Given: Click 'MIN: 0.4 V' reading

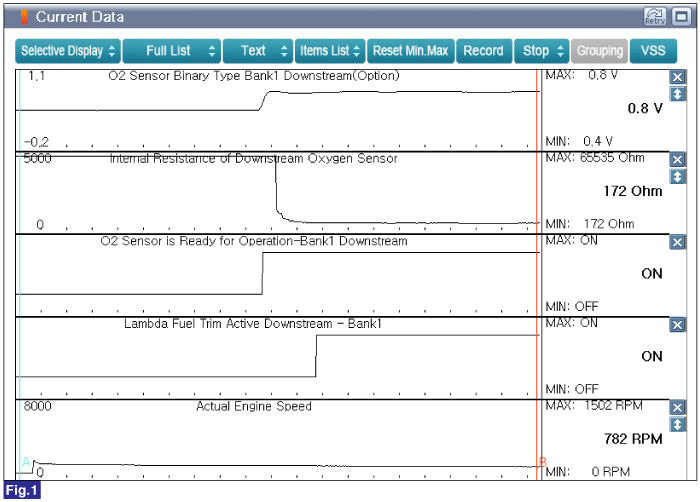Looking at the screenshot, I should click(x=579, y=142).
